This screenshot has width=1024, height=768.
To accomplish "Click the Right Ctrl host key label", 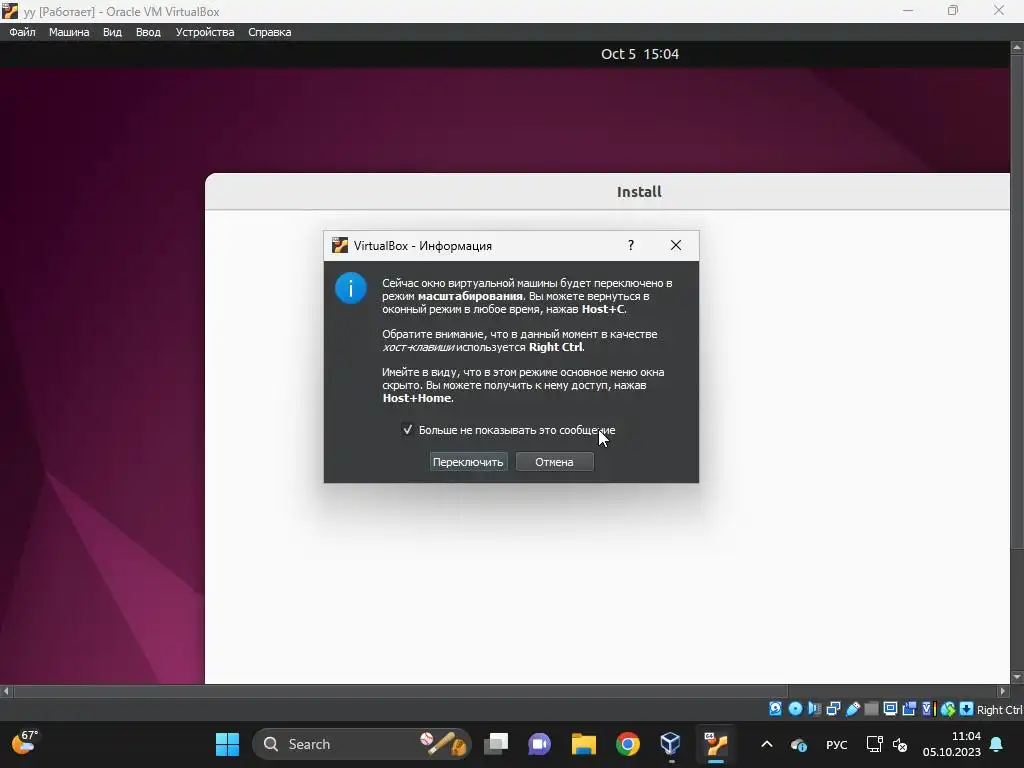I will (x=999, y=710).
